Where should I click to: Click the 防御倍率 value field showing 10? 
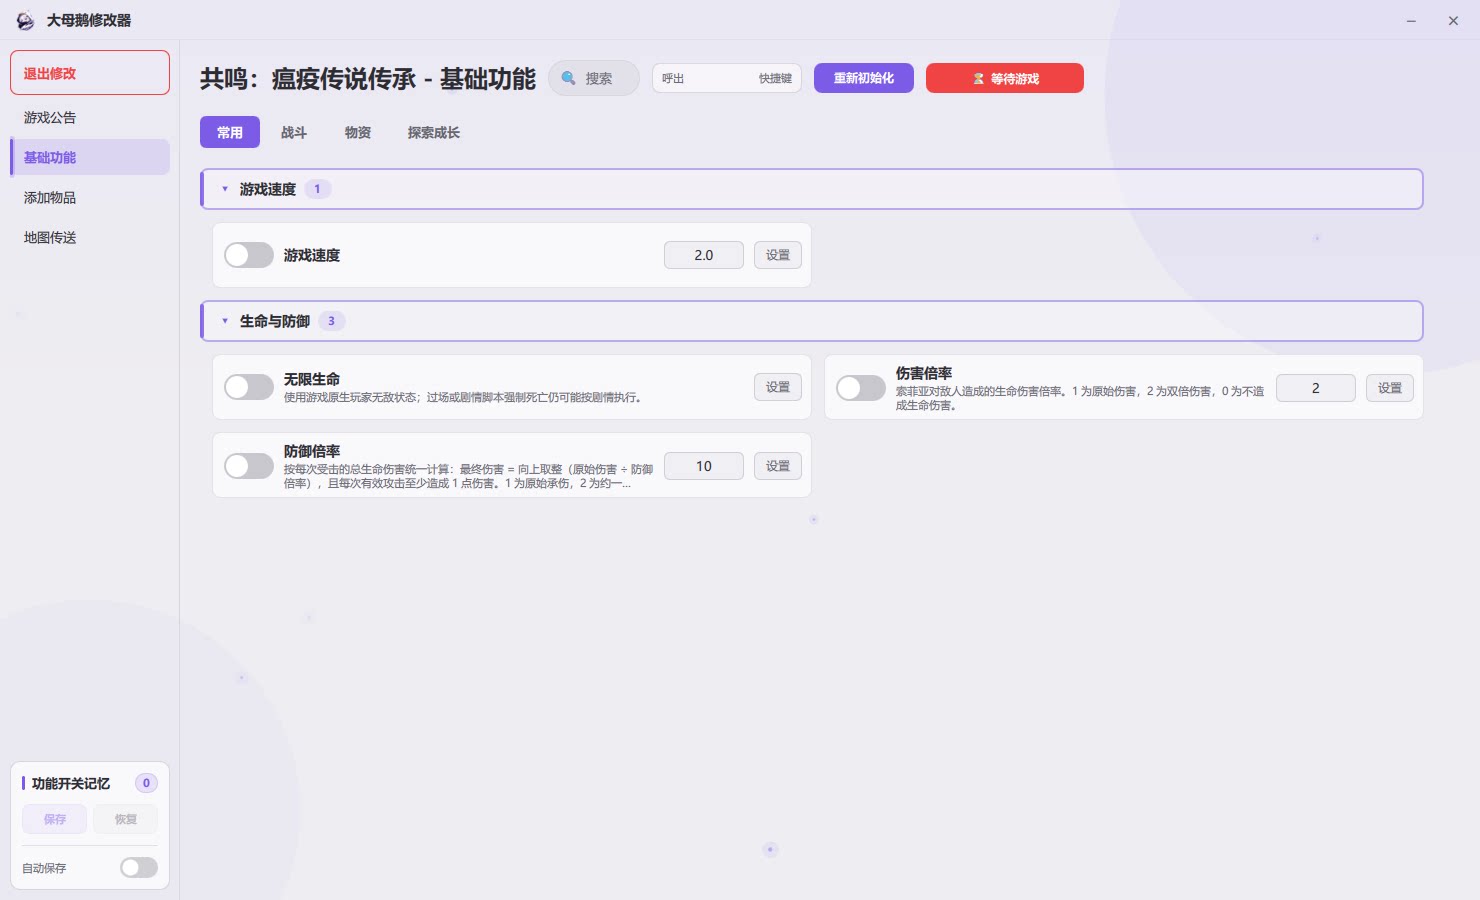704,466
